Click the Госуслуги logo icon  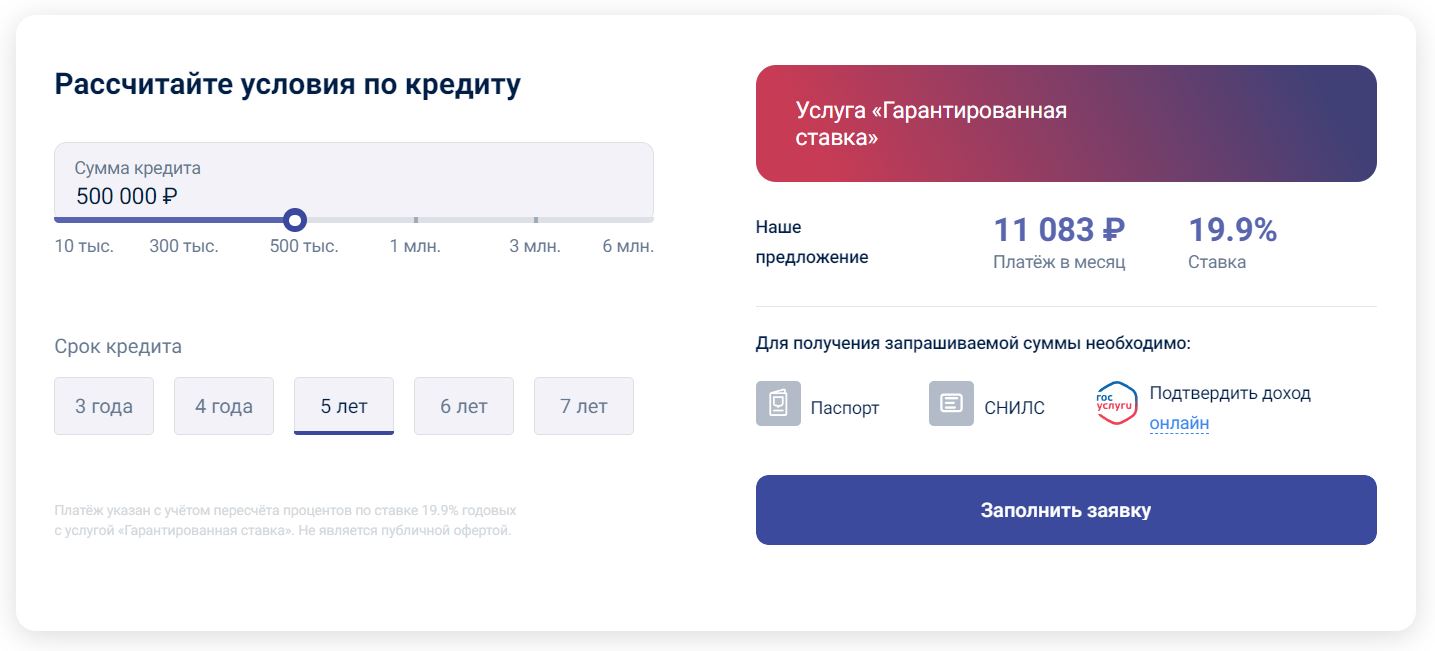1117,404
